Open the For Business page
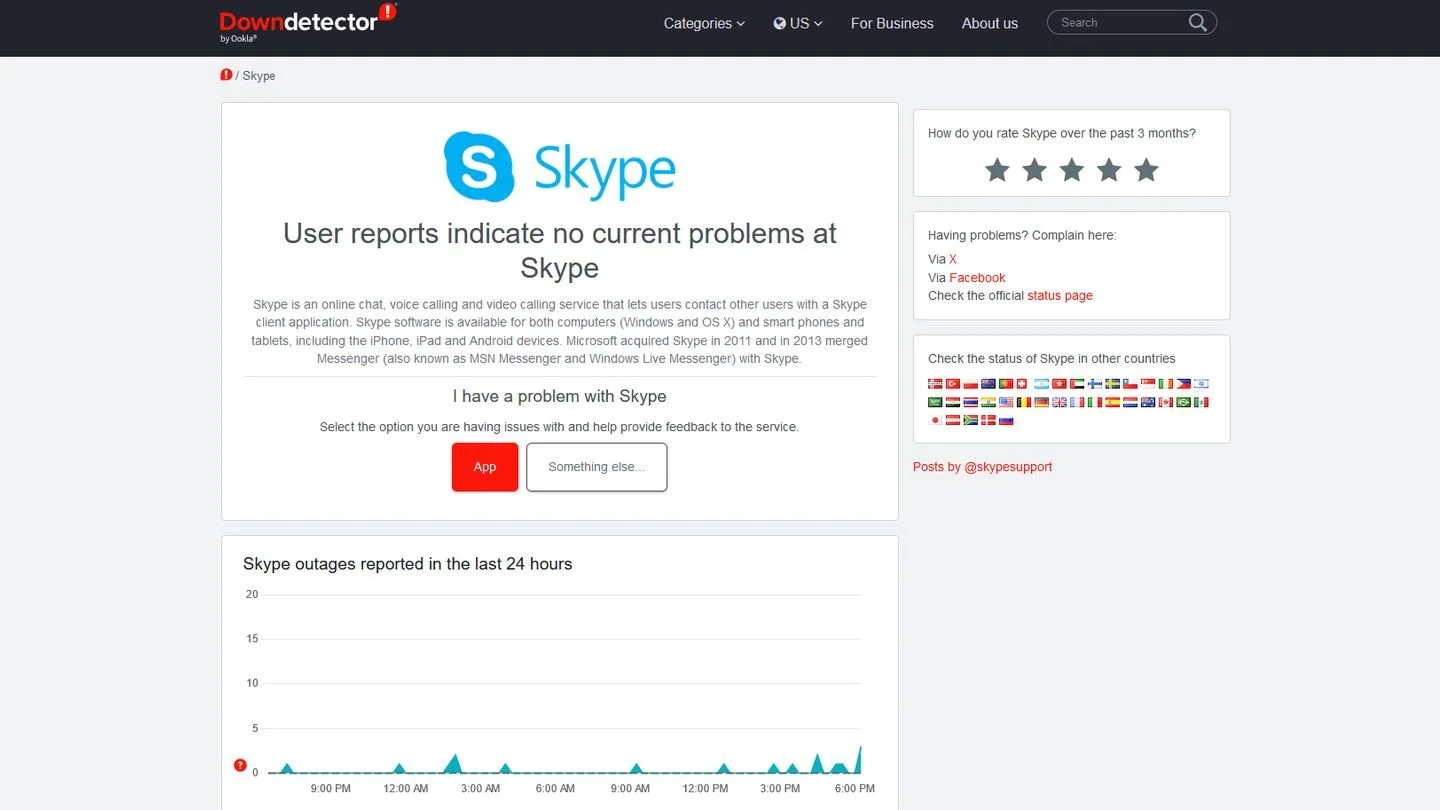1440x810 pixels. 892,23
